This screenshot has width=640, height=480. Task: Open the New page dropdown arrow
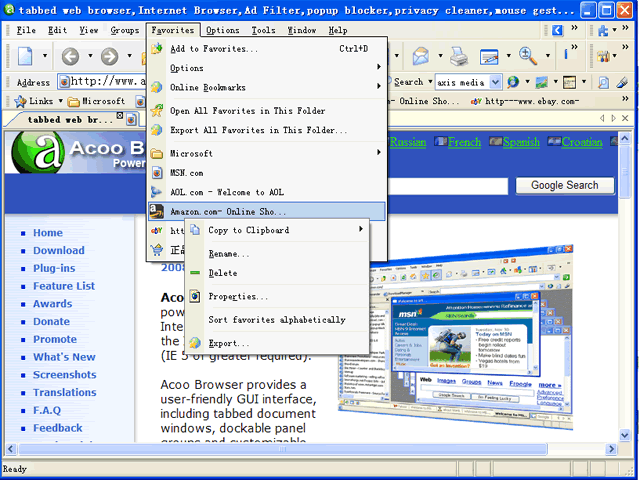pyautogui.click(x=45, y=56)
